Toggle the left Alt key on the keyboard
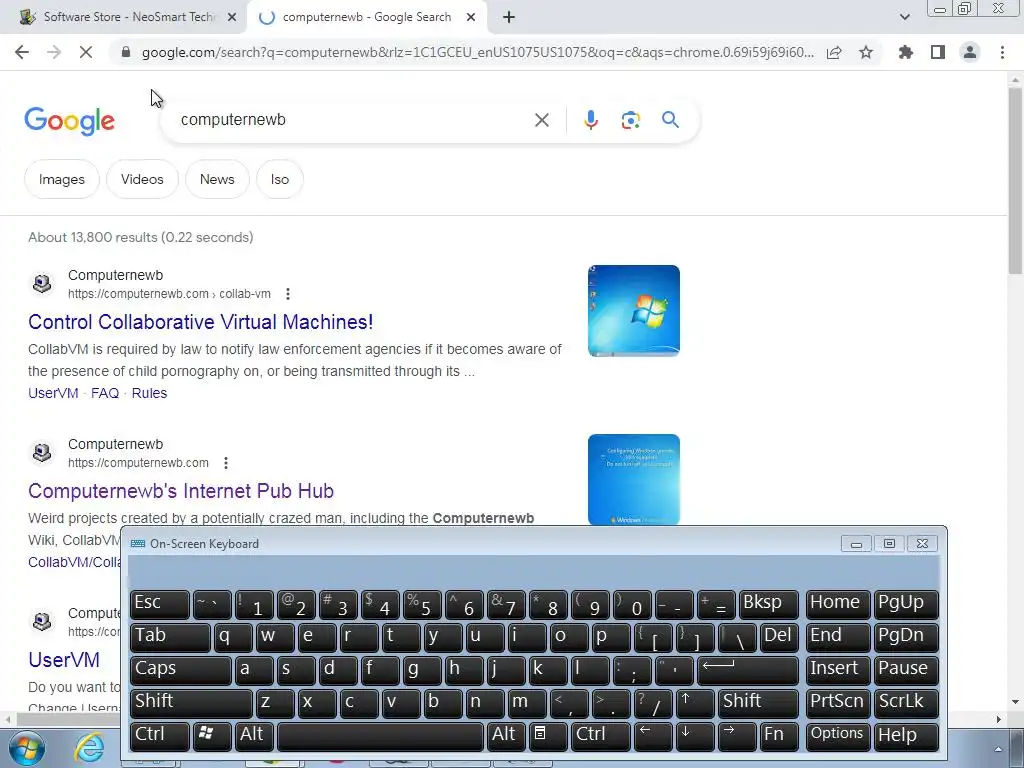Viewport: 1024px width, 768px height. (x=254, y=735)
